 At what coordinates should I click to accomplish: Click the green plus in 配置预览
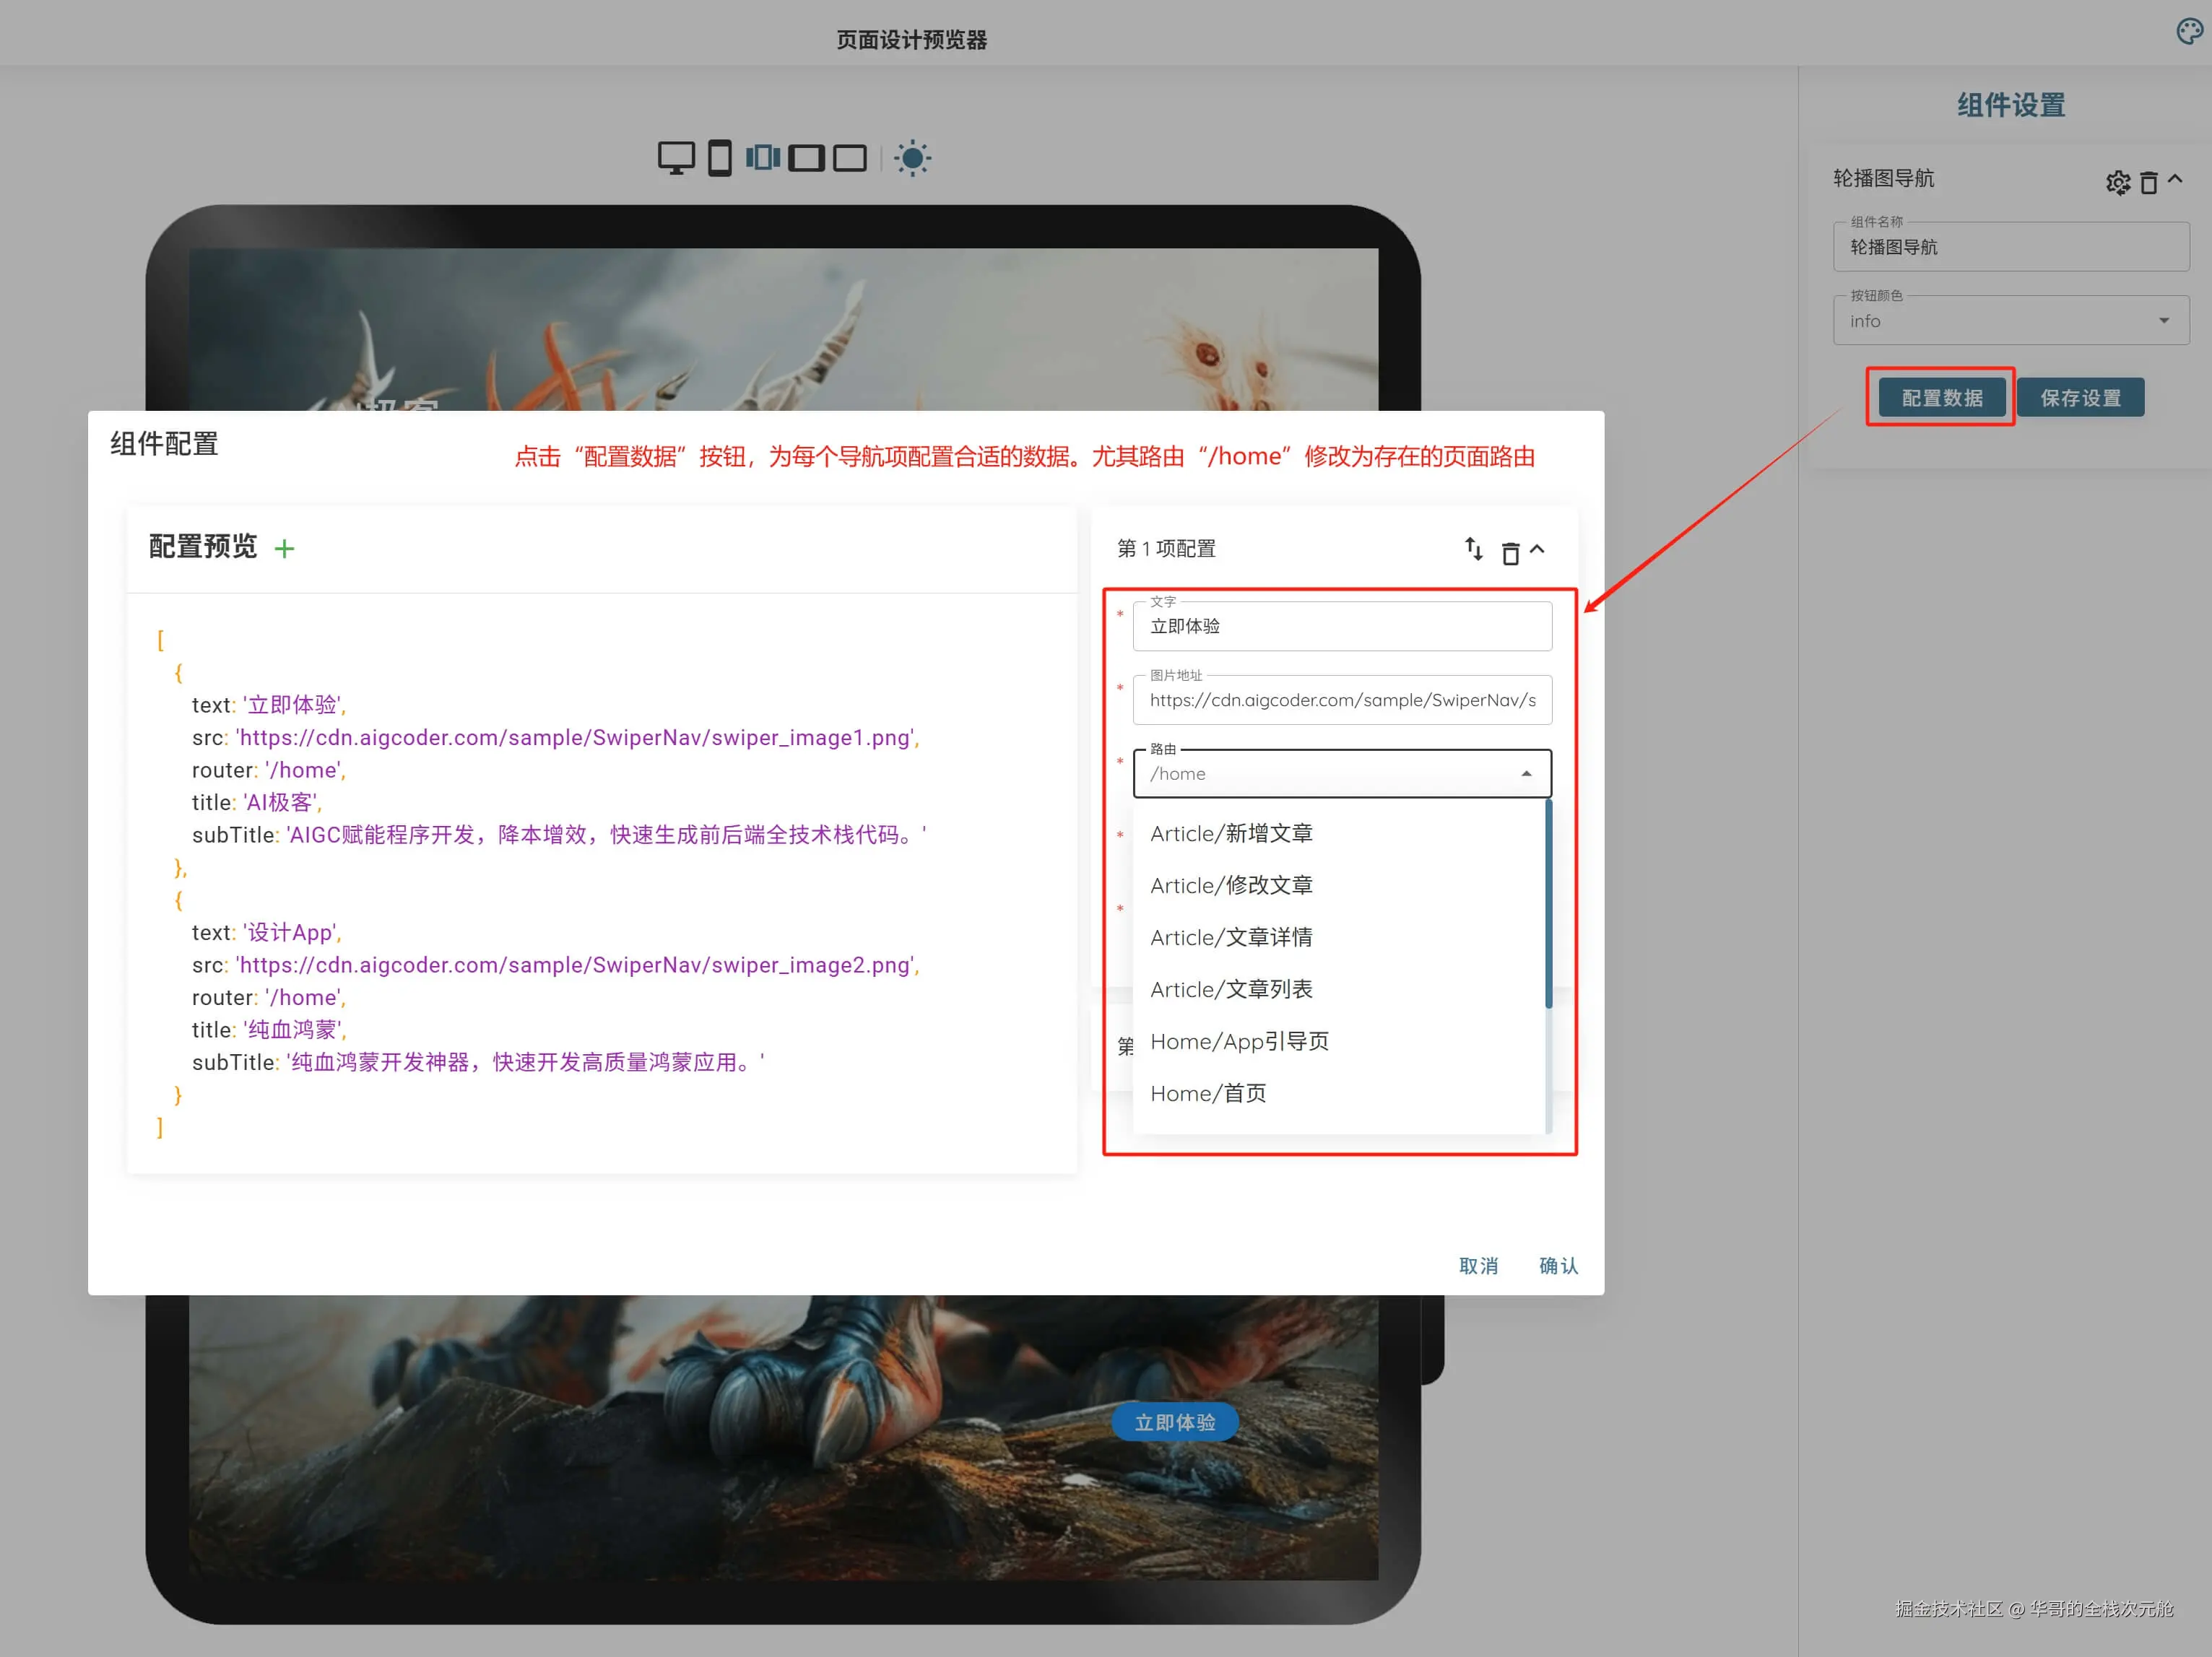tap(285, 549)
